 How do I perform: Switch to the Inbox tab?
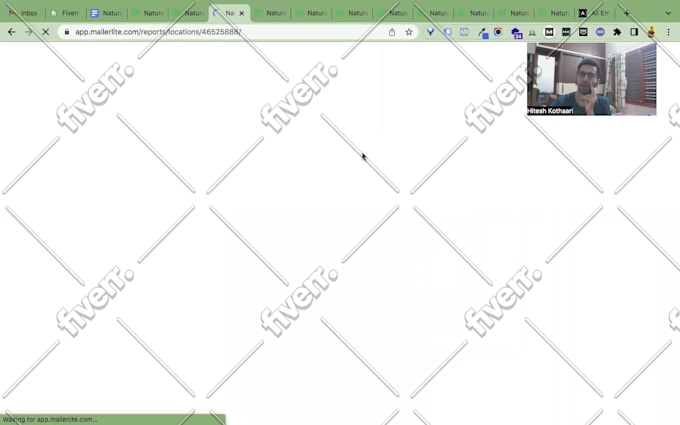click(24, 13)
